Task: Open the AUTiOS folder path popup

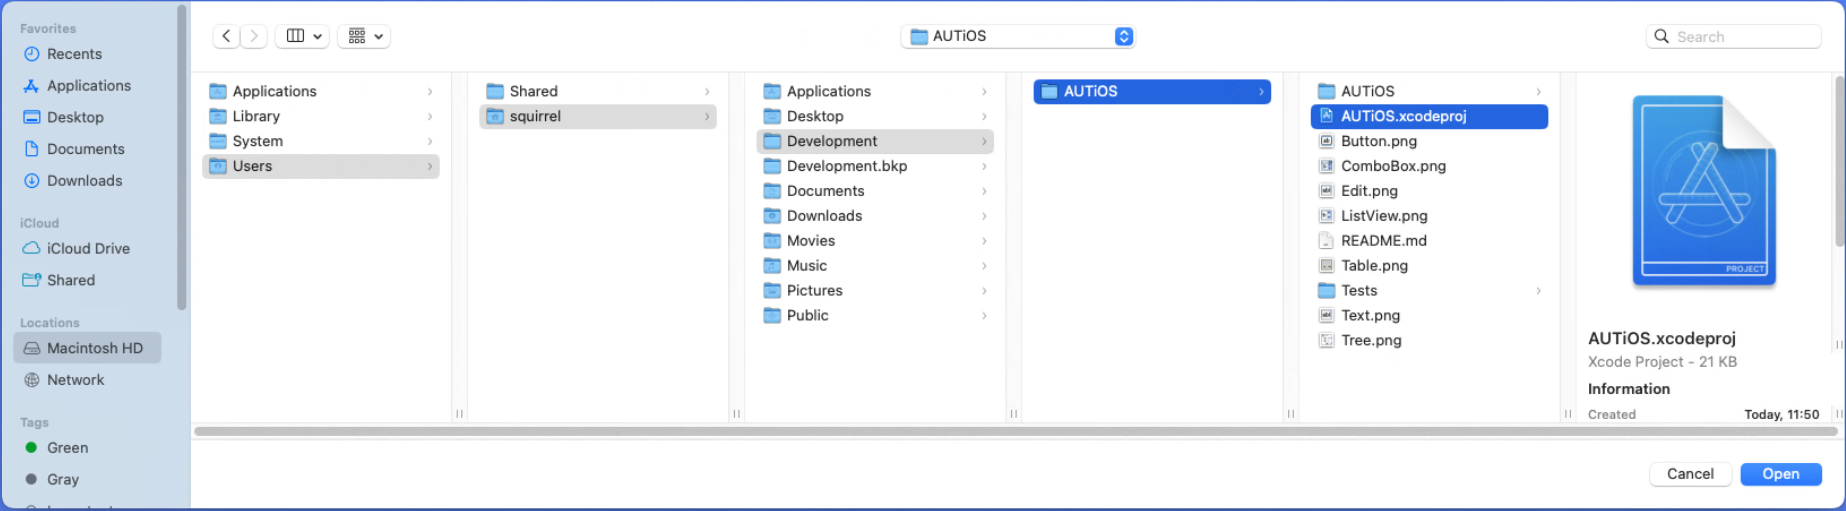Action: click(x=1018, y=36)
